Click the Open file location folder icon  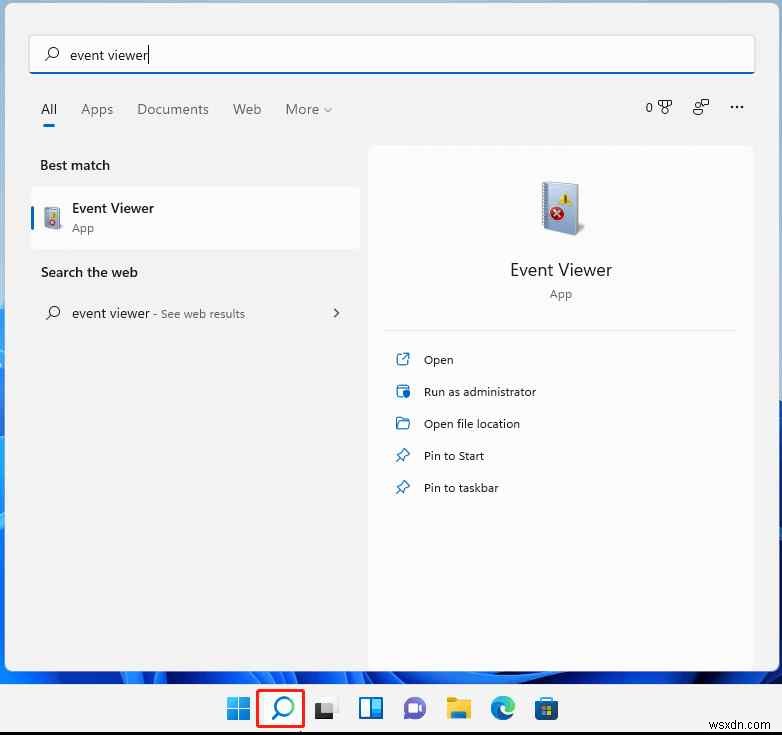402,423
